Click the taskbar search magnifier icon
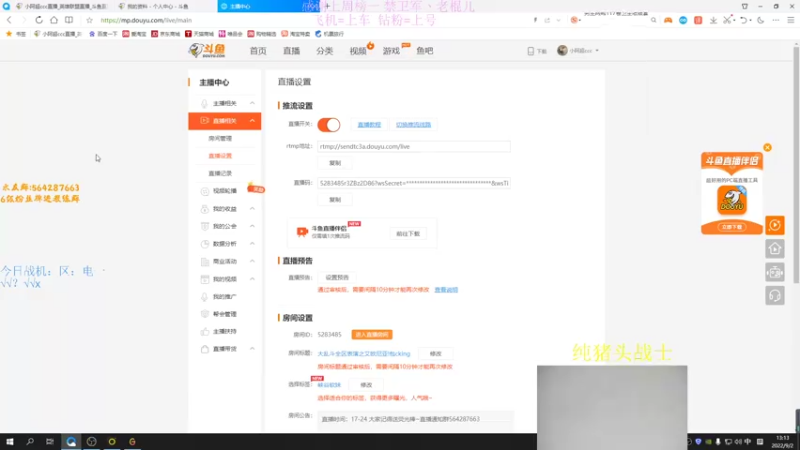 point(30,441)
